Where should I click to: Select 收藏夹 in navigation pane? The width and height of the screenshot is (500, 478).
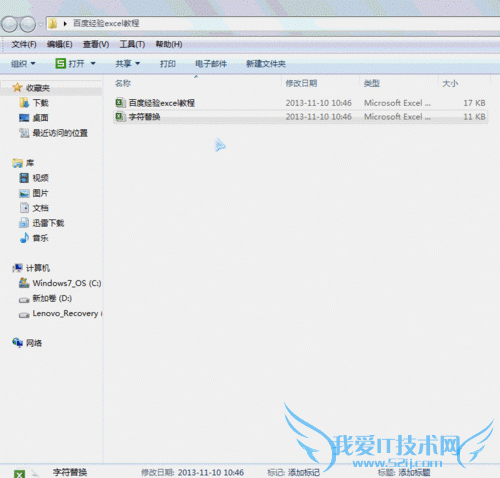coord(38,88)
